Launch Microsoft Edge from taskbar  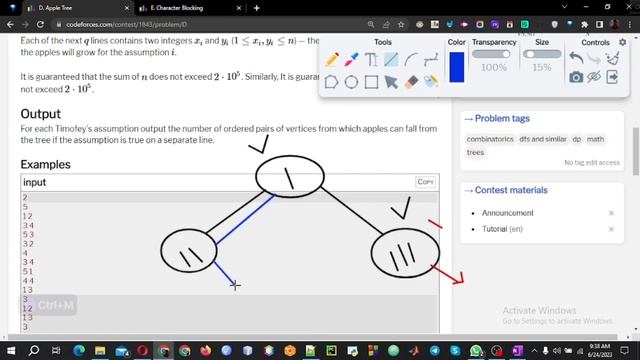coord(79,351)
